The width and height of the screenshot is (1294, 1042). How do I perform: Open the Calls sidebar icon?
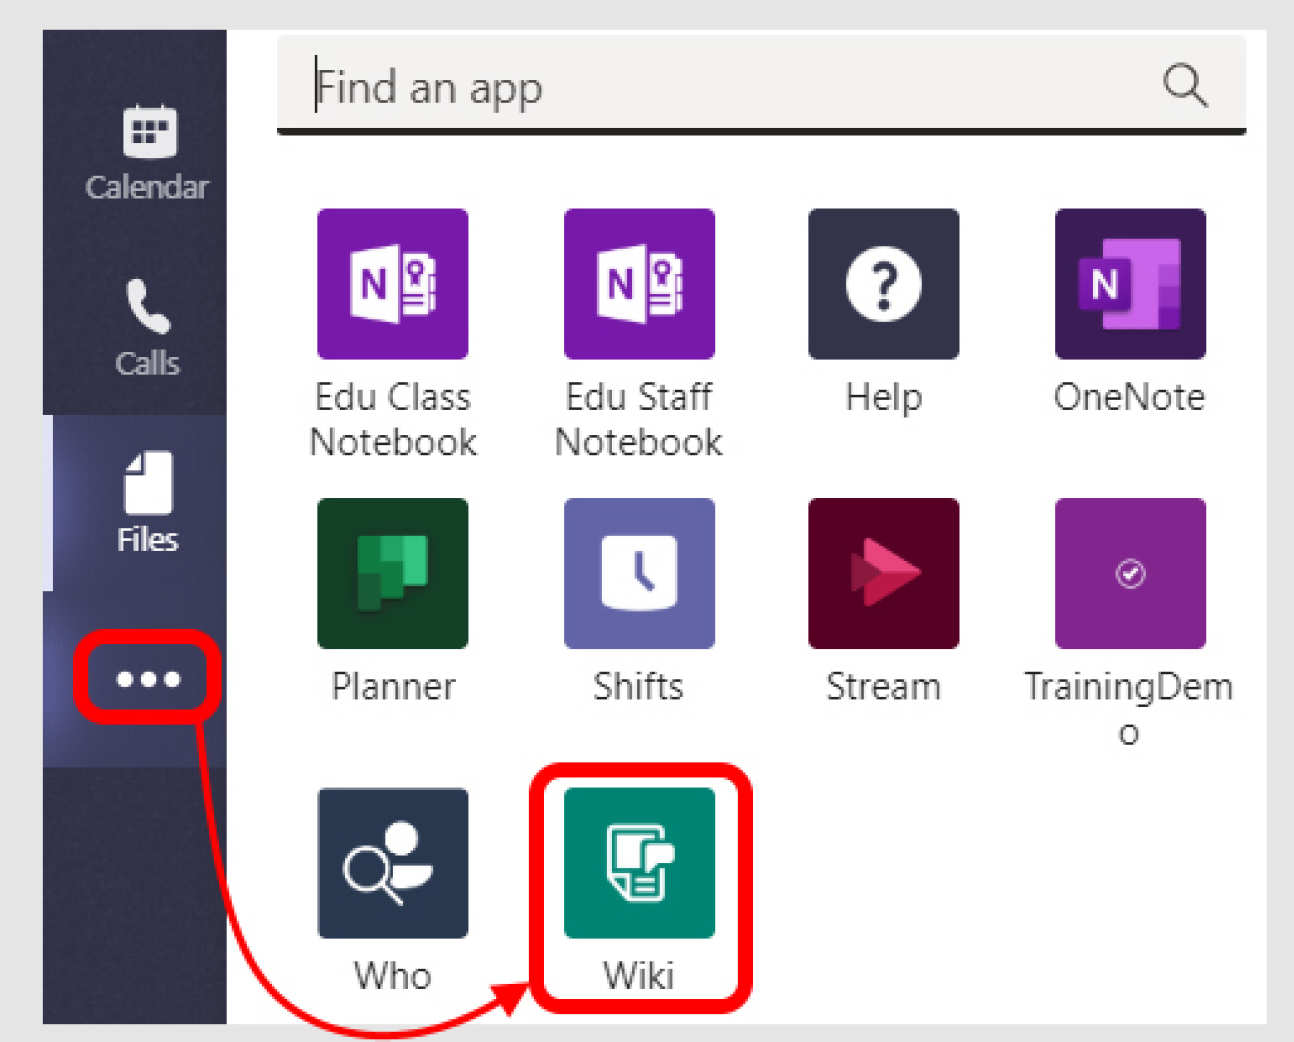[x=148, y=306]
